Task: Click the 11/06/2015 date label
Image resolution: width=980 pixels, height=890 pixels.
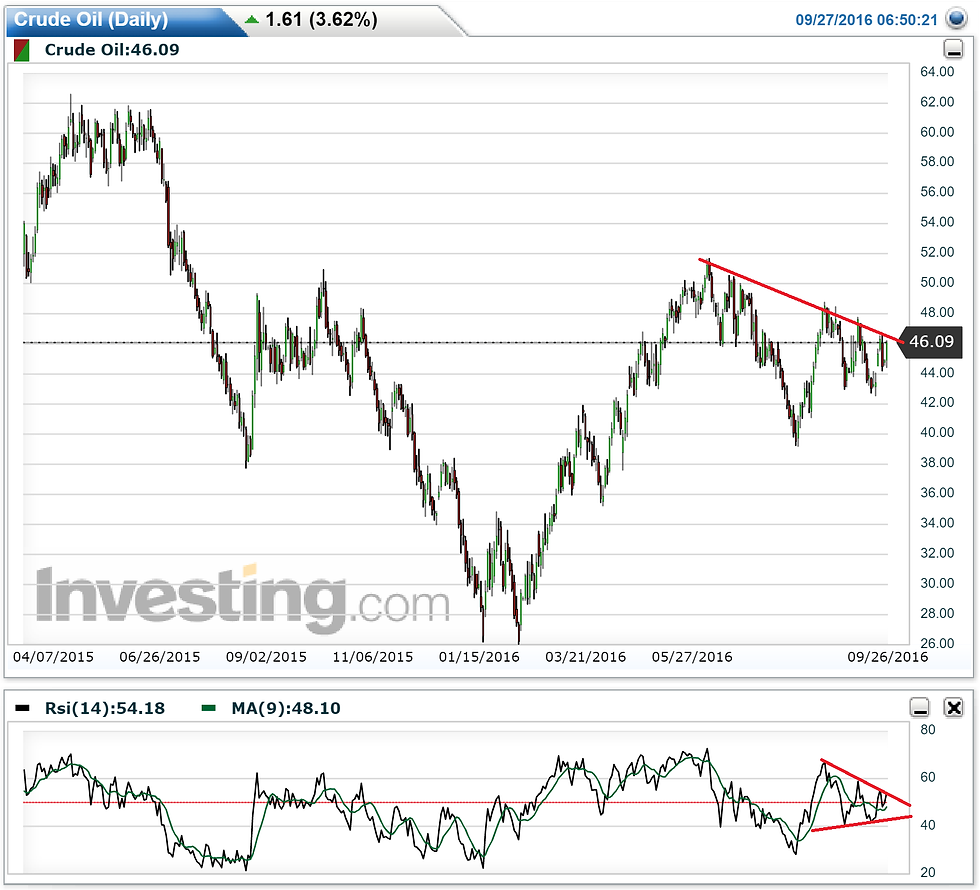Action: [372, 657]
